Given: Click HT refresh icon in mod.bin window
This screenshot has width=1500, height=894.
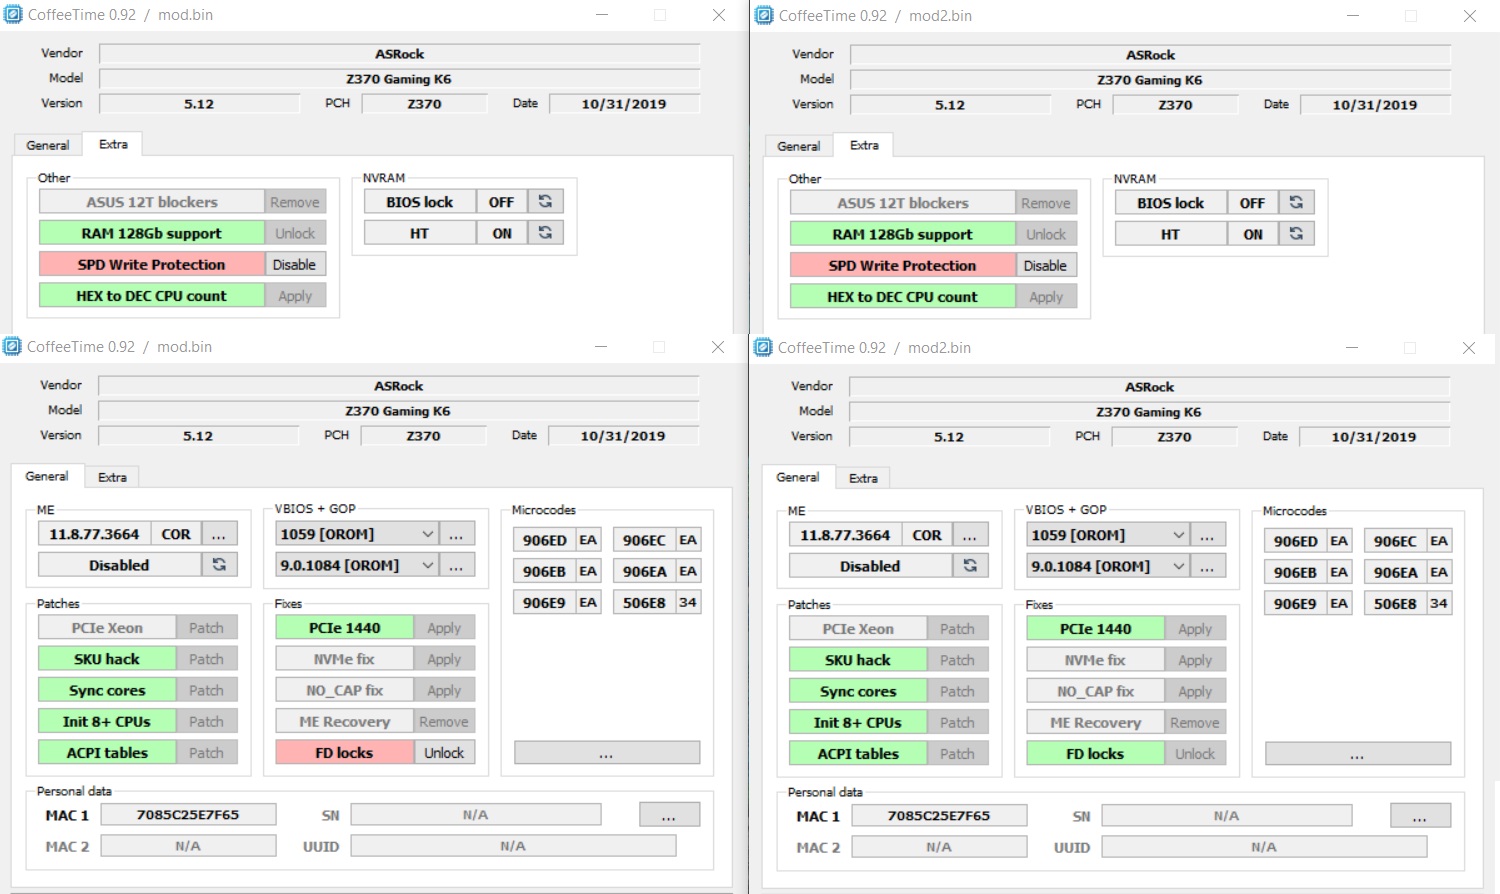Looking at the screenshot, I should pyautogui.click(x=545, y=233).
